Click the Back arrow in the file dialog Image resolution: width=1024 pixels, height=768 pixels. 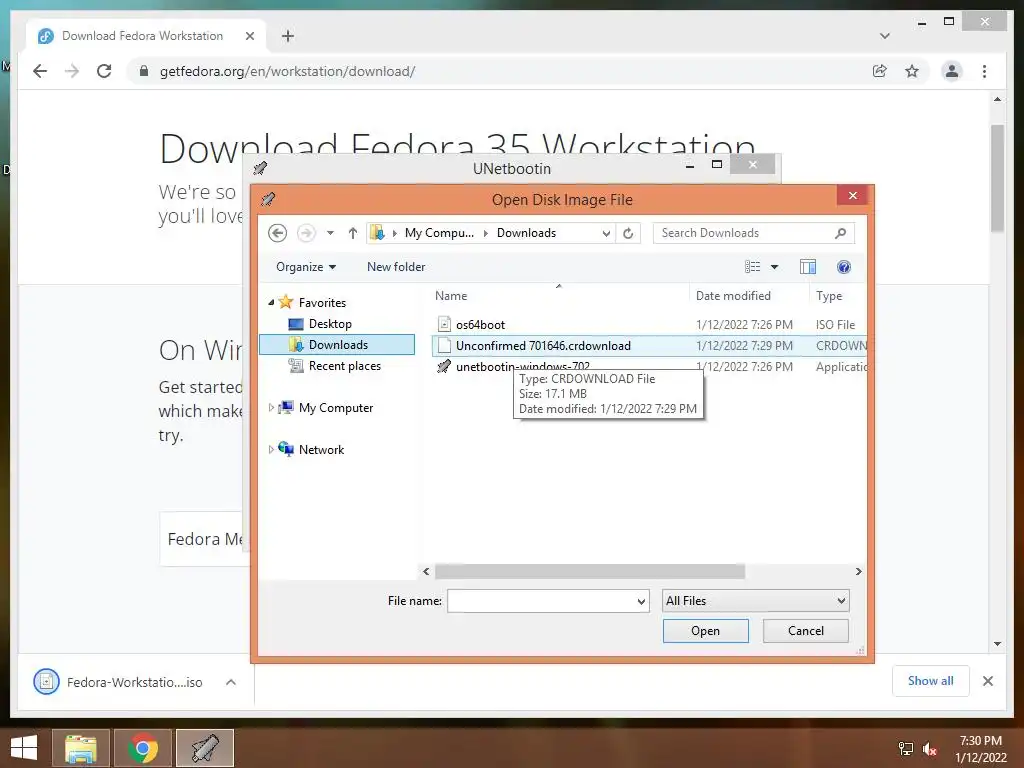[278, 233]
